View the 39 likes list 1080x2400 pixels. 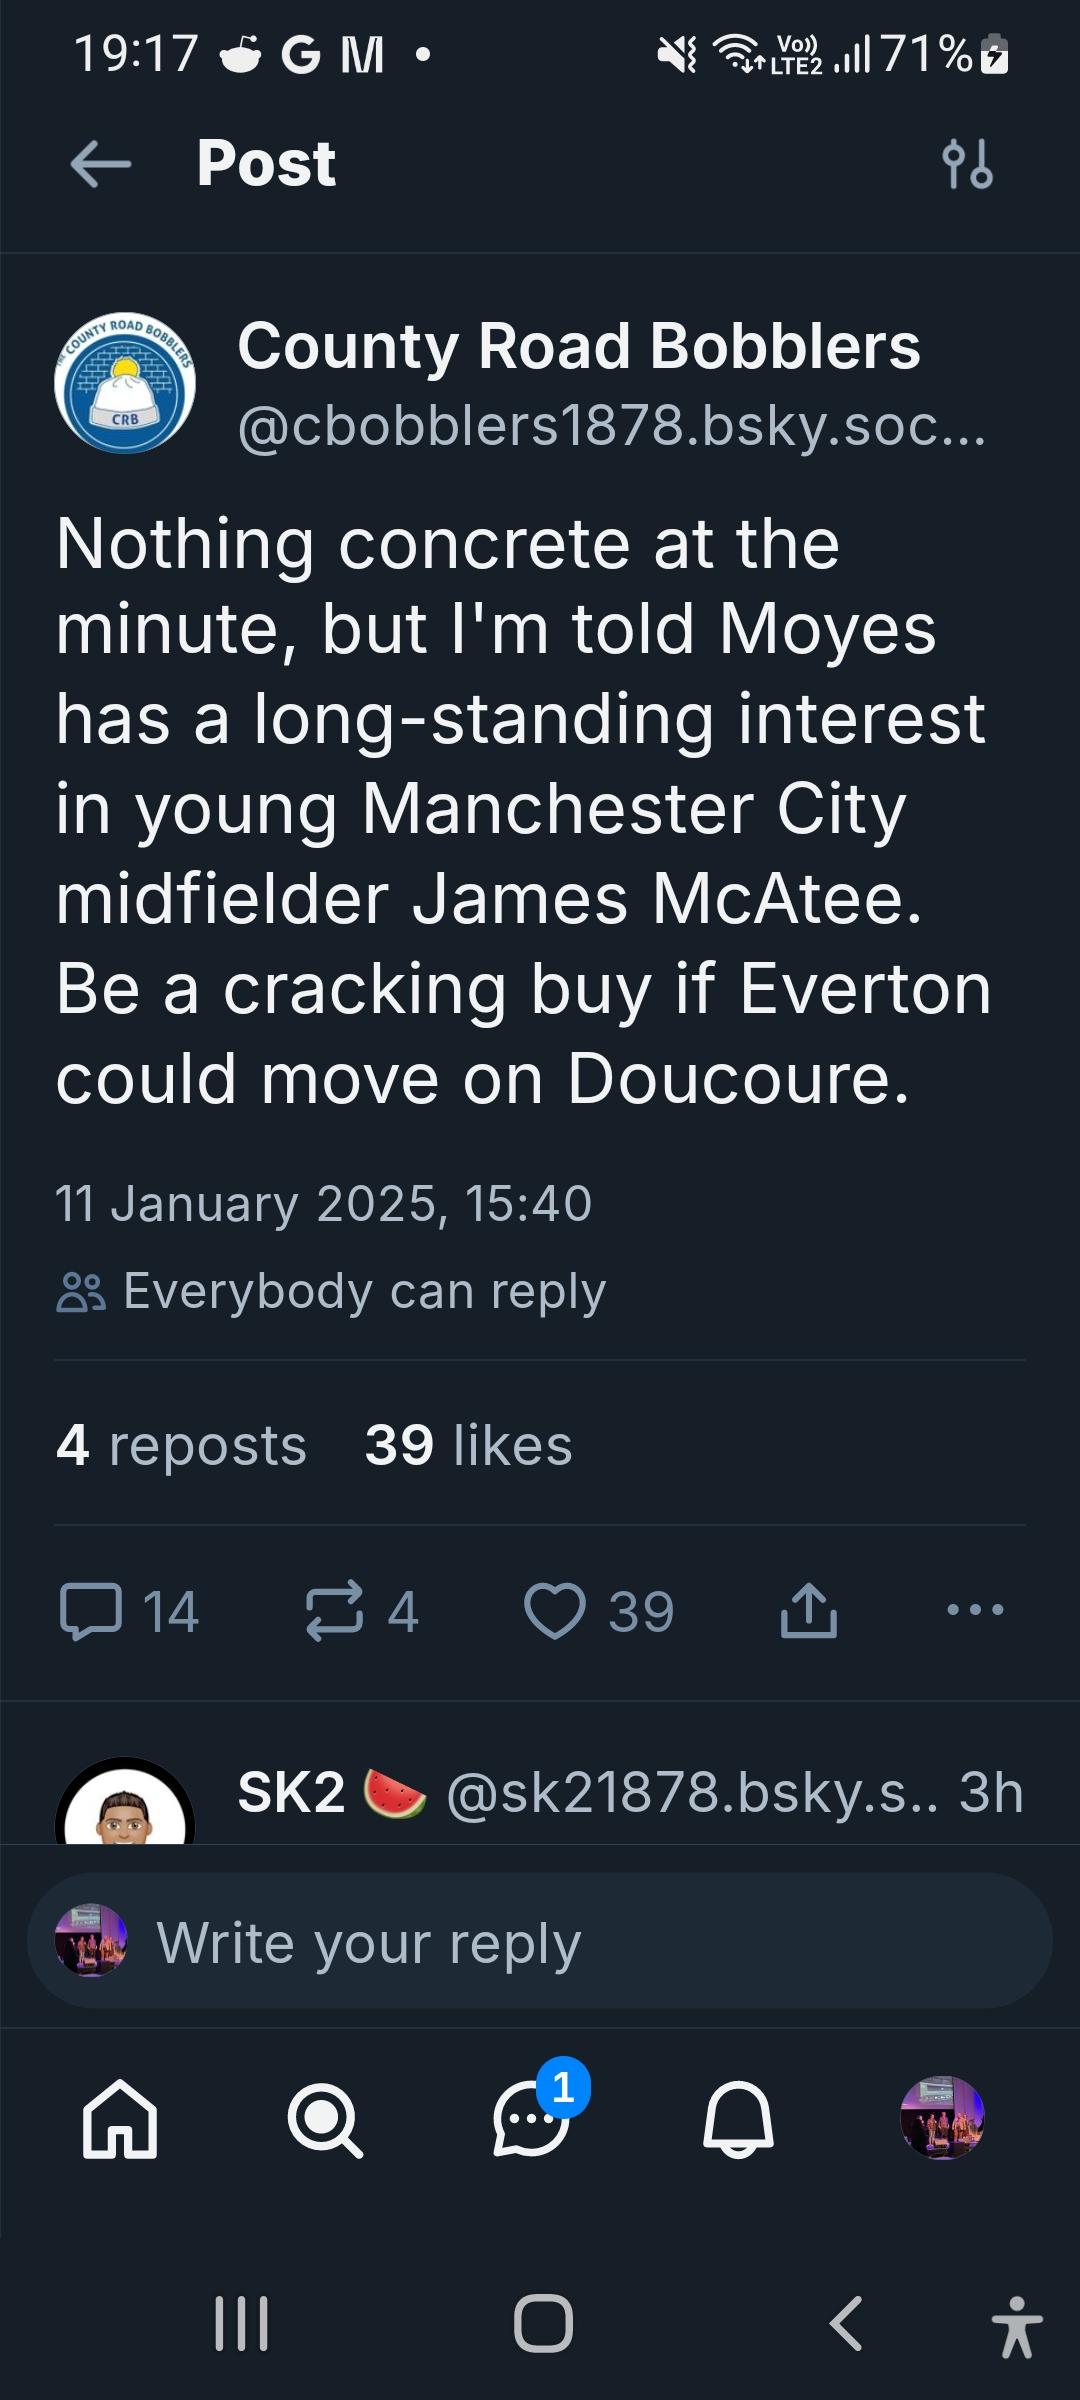click(468, 1445)
